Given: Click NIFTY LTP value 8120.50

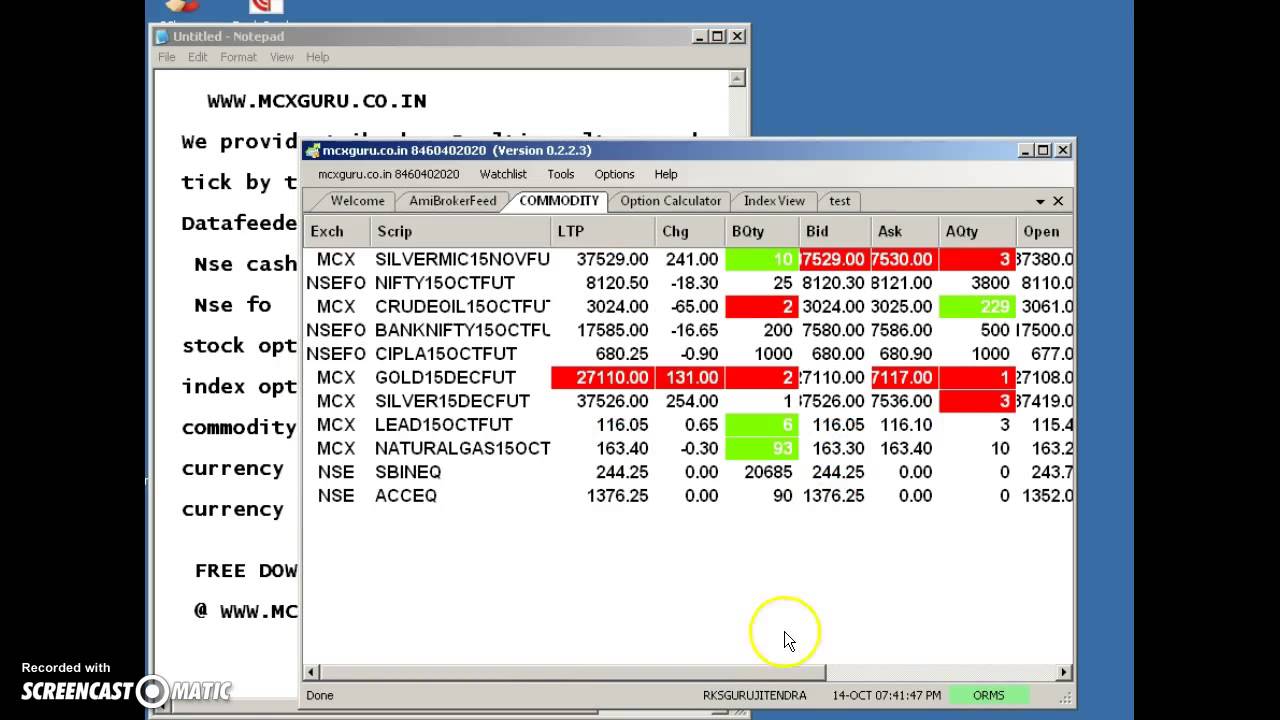Looking at the screenshot, I should coord(617,283).
